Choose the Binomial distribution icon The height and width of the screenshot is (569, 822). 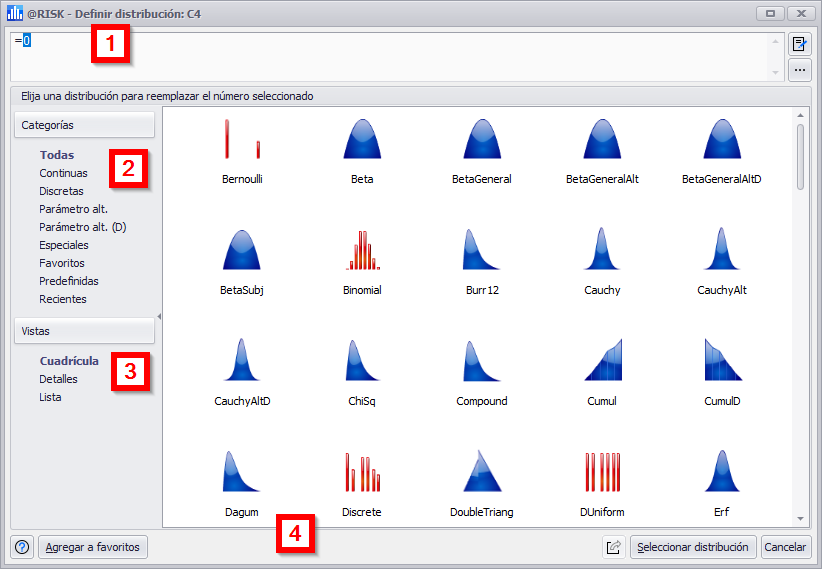tap(362, 251)
